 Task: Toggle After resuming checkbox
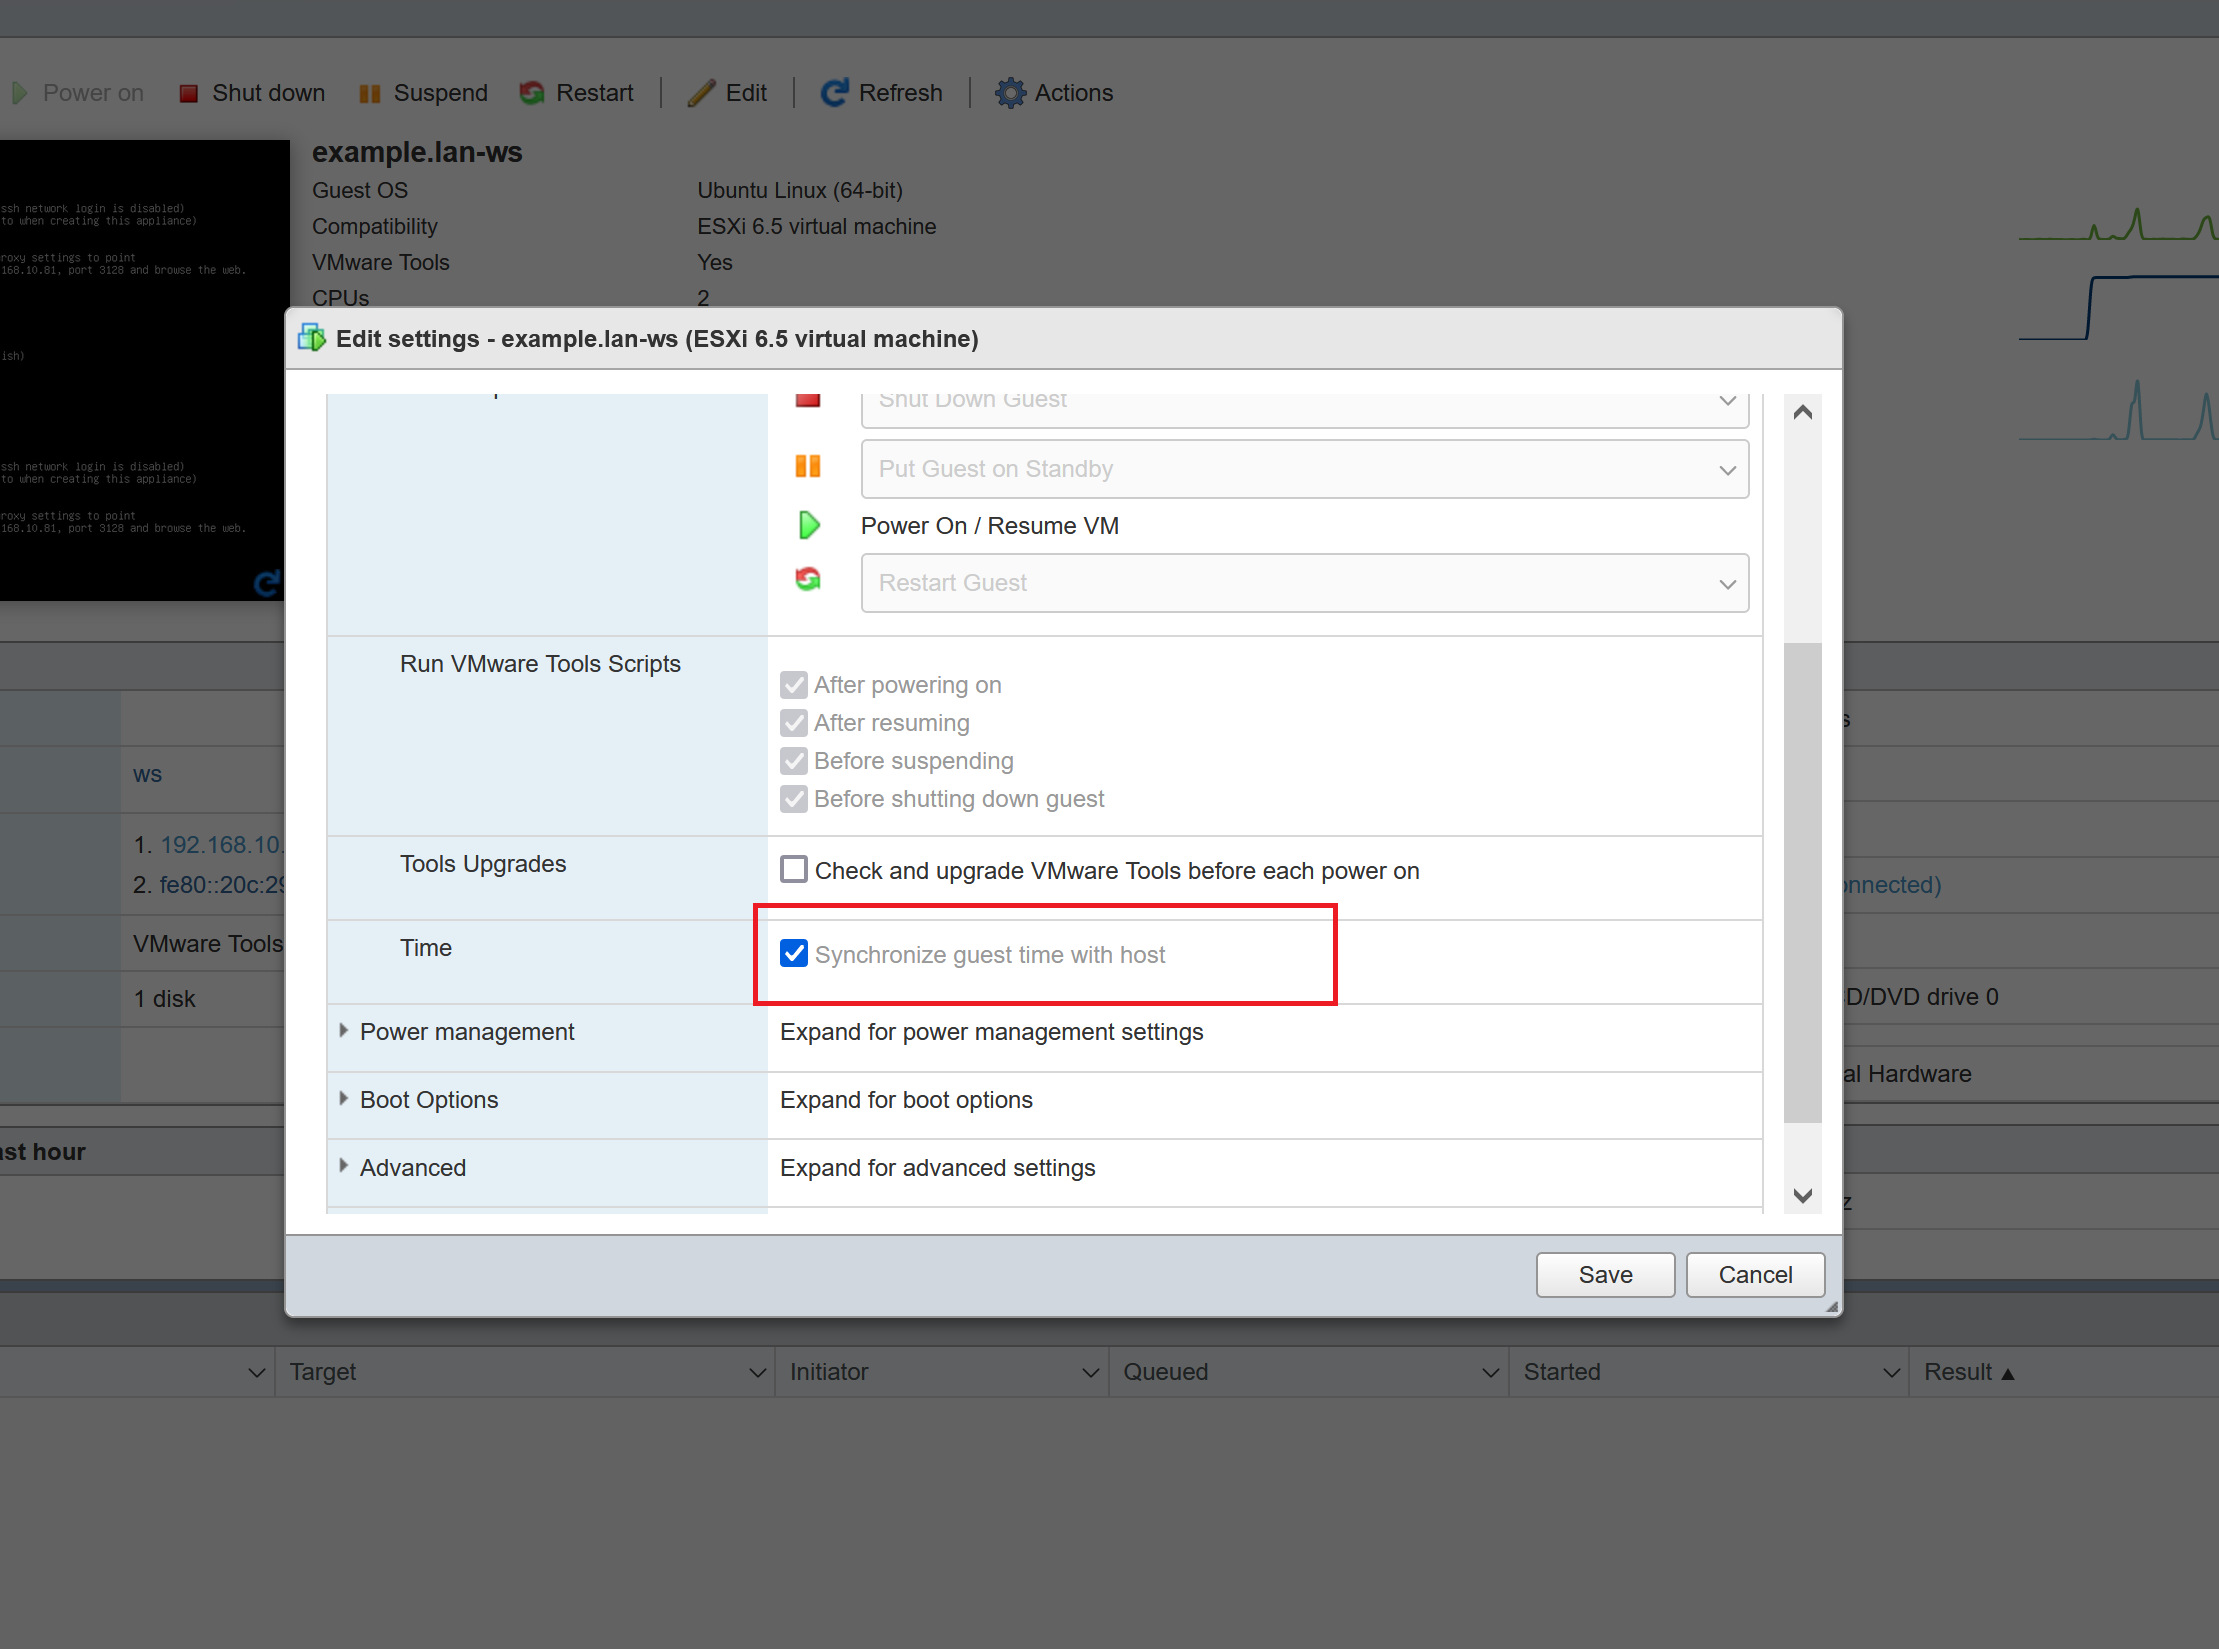point(794,723)
